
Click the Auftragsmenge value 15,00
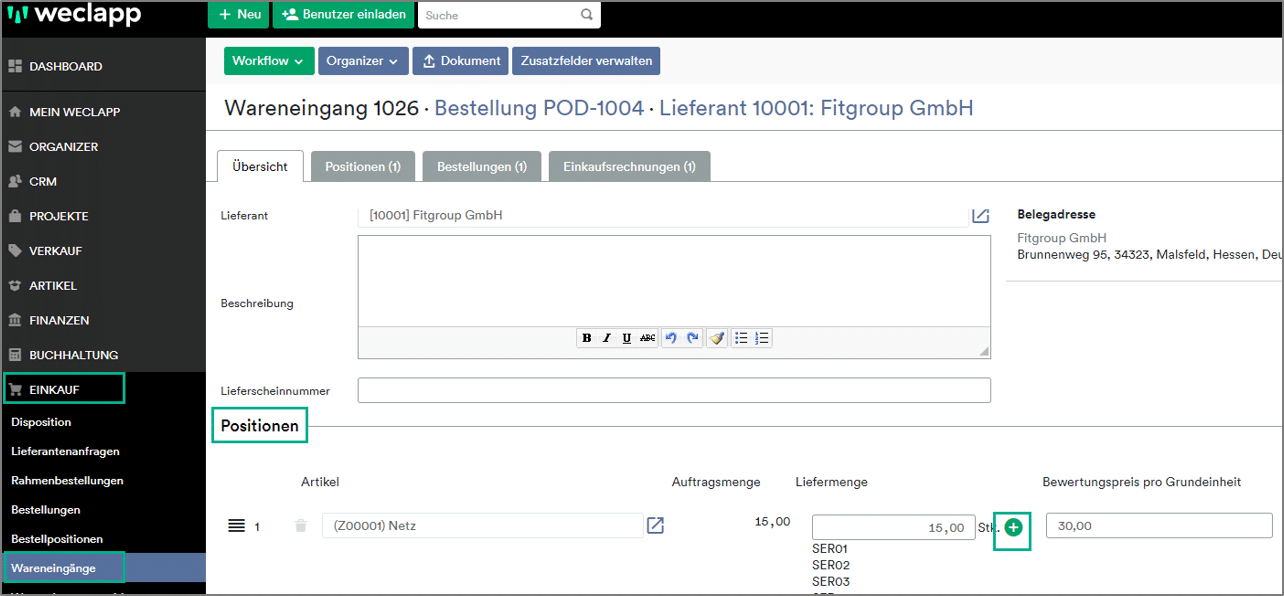772,522
